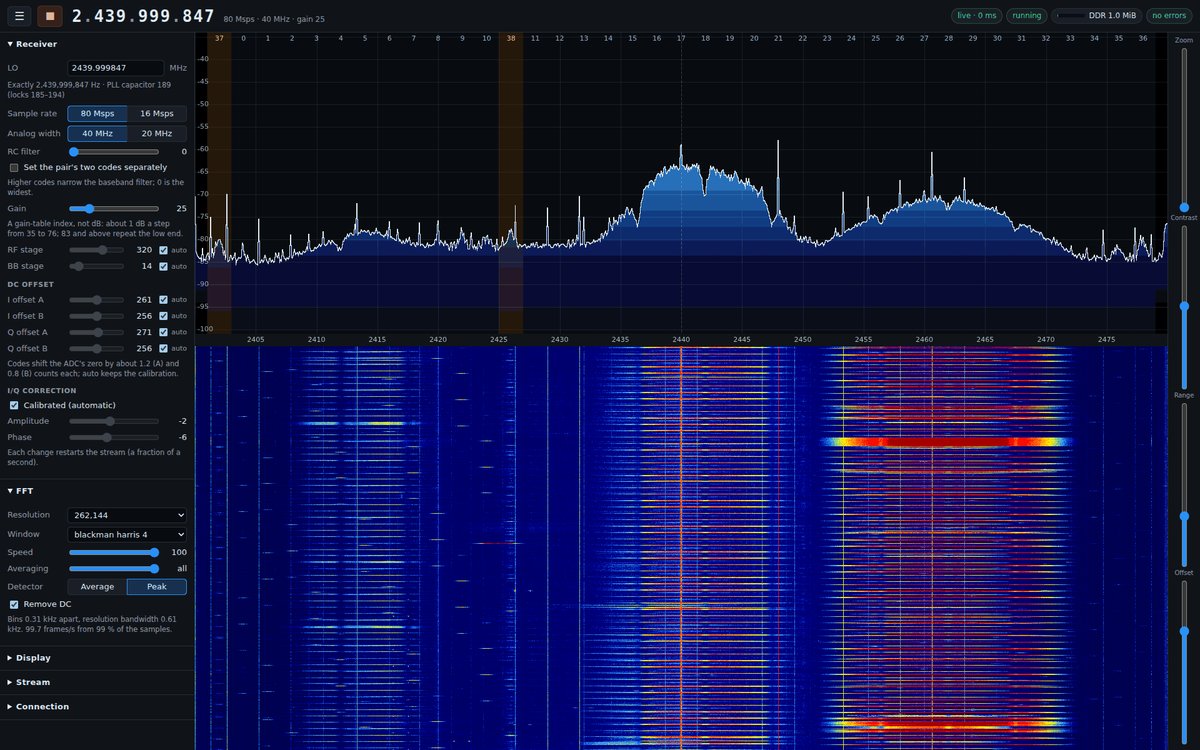Toggle auto for Q offset B
This screenshot has height=750, width=1200.
[163, 348]
